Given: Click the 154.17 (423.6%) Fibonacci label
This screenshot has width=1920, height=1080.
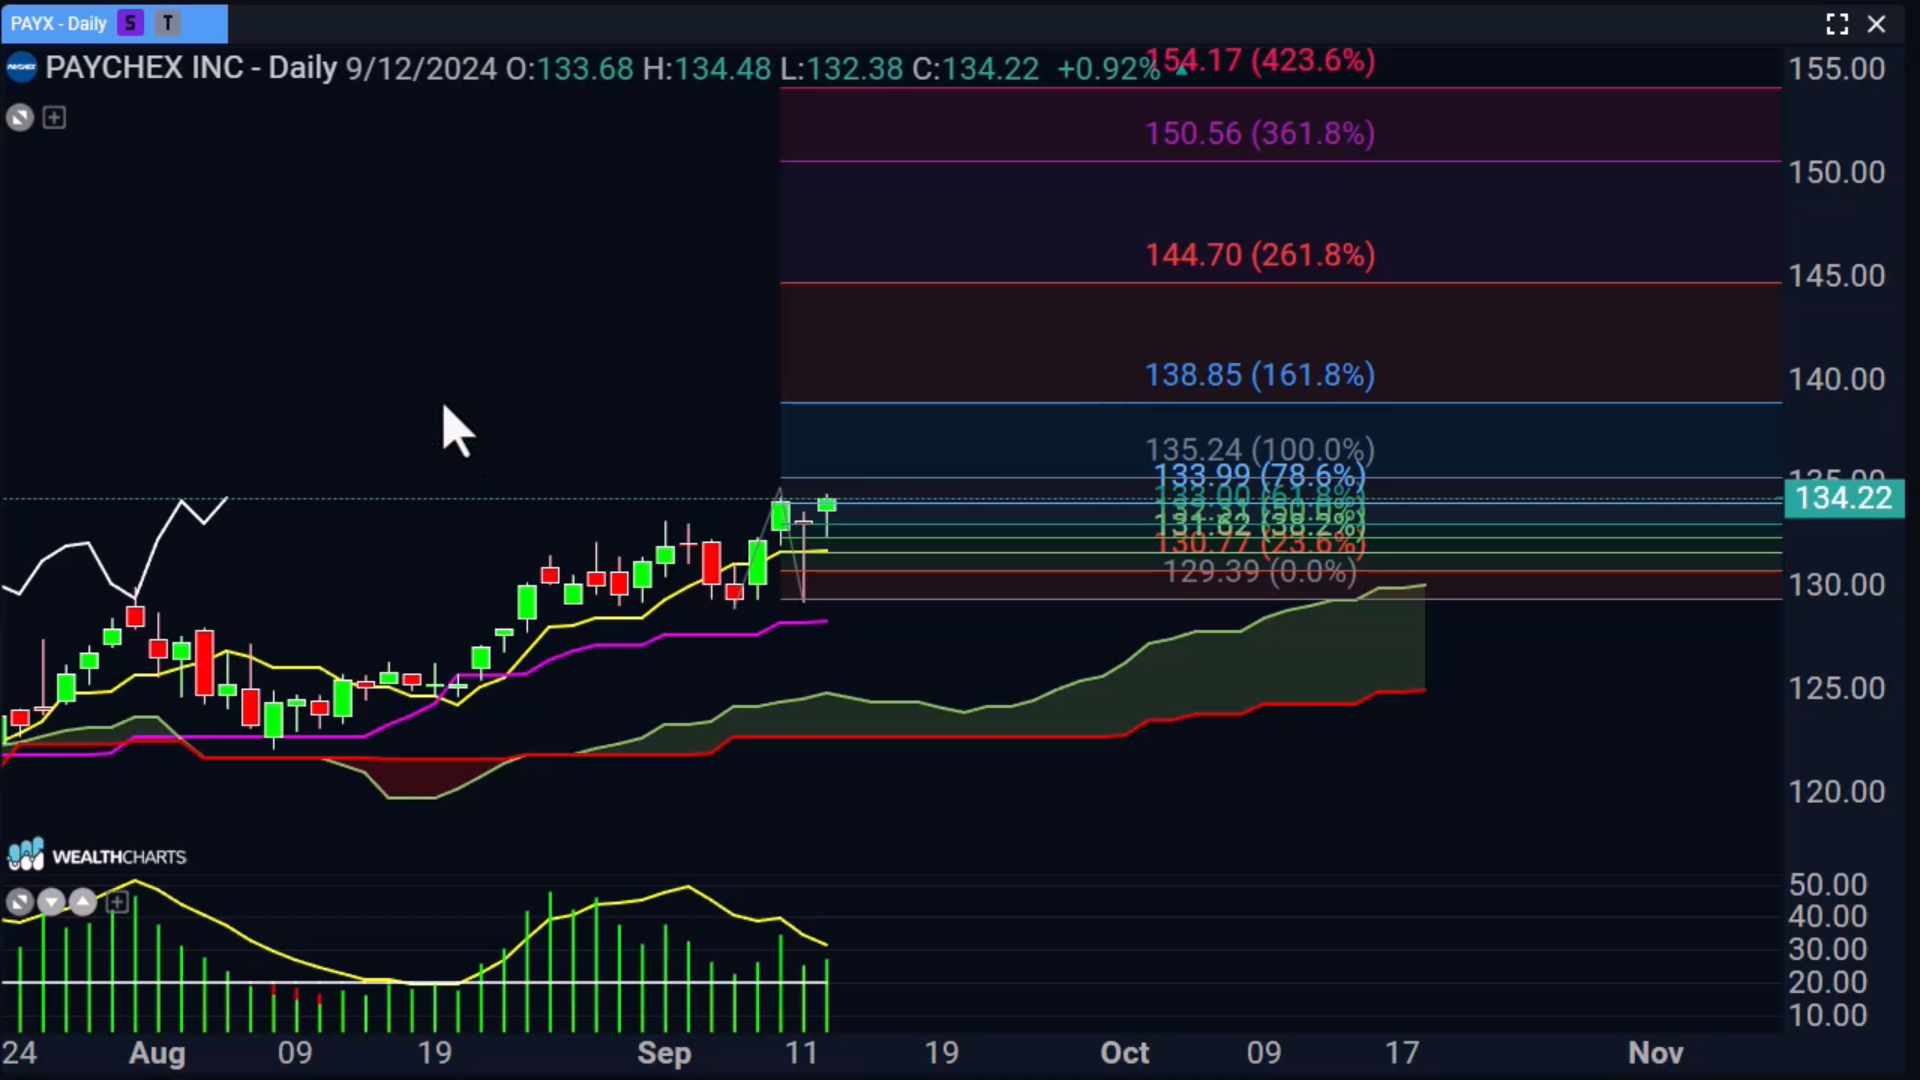Looking at the screenshot, I should [1260, 61].
